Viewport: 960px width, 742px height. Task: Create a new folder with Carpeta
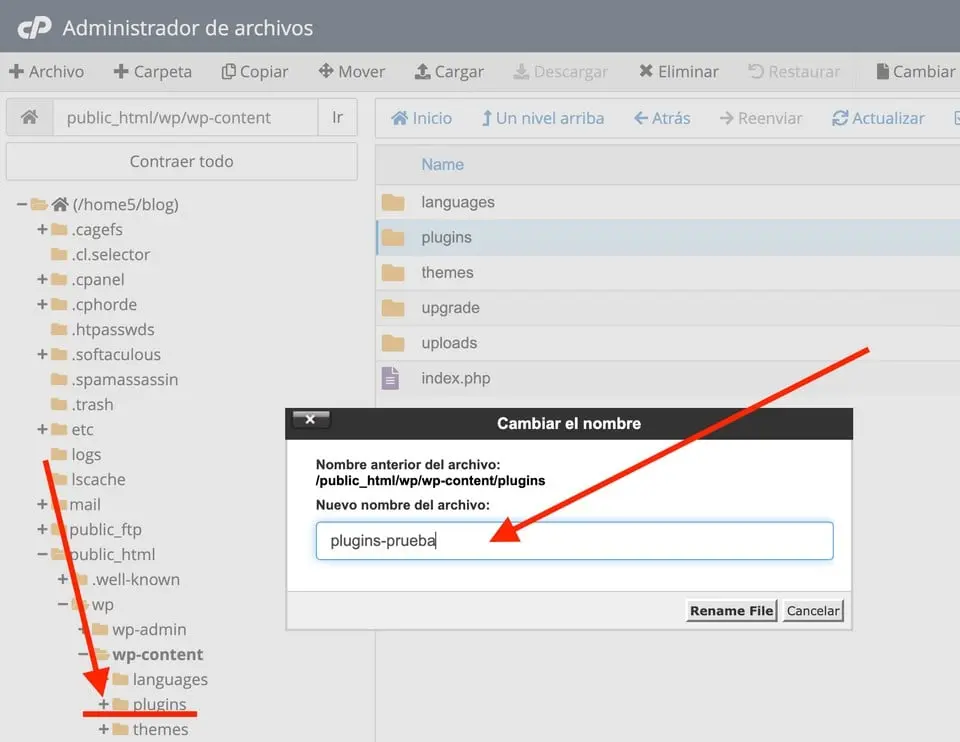click(152, 72)
